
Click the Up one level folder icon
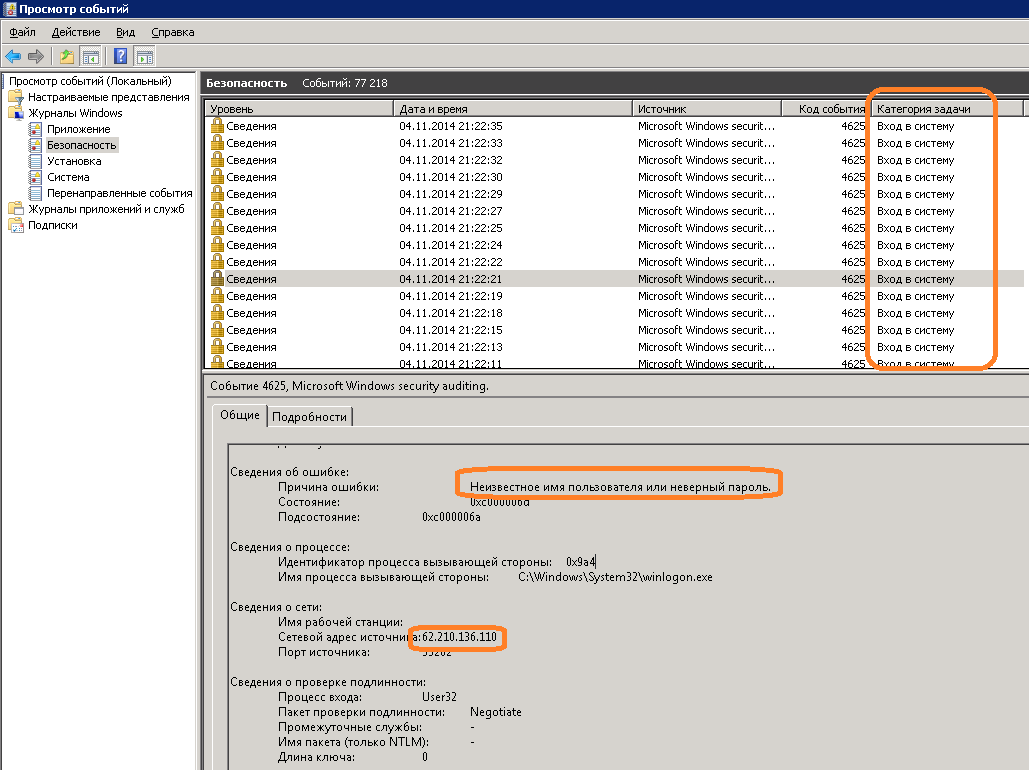[66, 56]
